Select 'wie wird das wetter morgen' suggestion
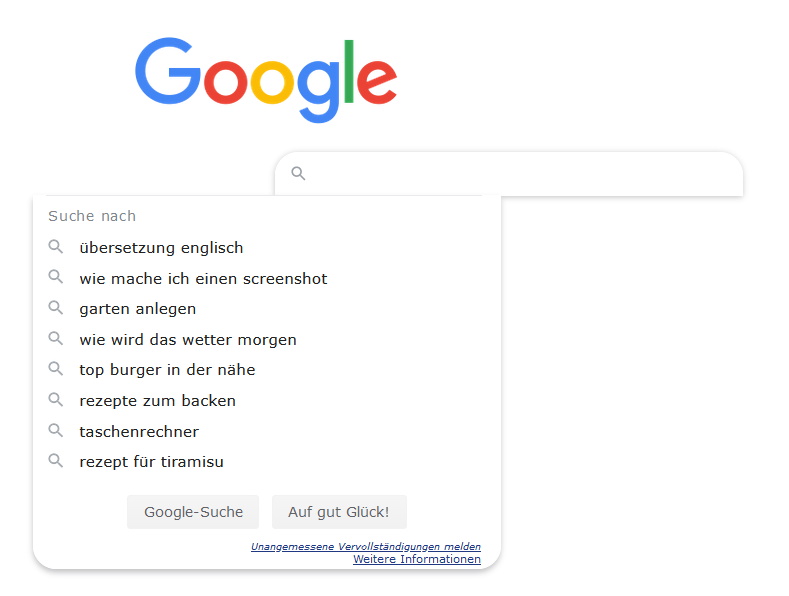The height and width of the screenshot is (596, 789). coord(188,340)
